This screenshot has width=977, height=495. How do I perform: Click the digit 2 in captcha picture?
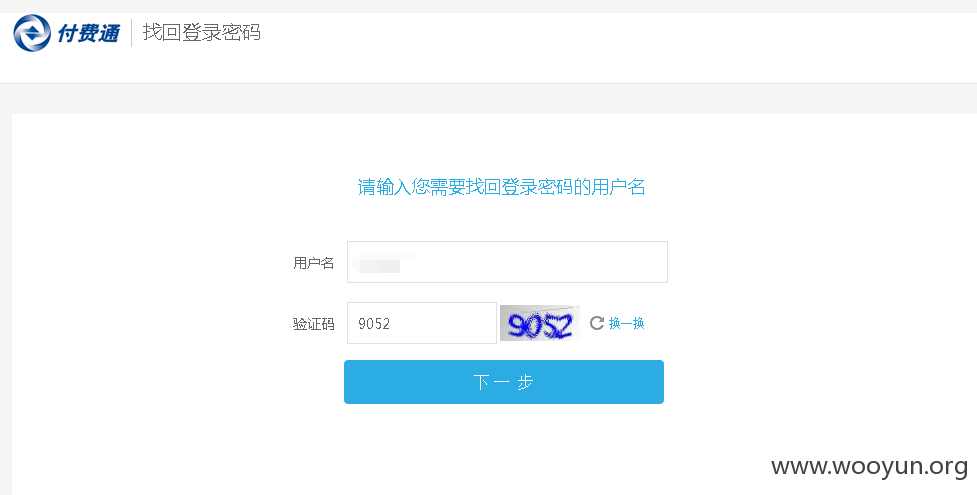point(563,325)
